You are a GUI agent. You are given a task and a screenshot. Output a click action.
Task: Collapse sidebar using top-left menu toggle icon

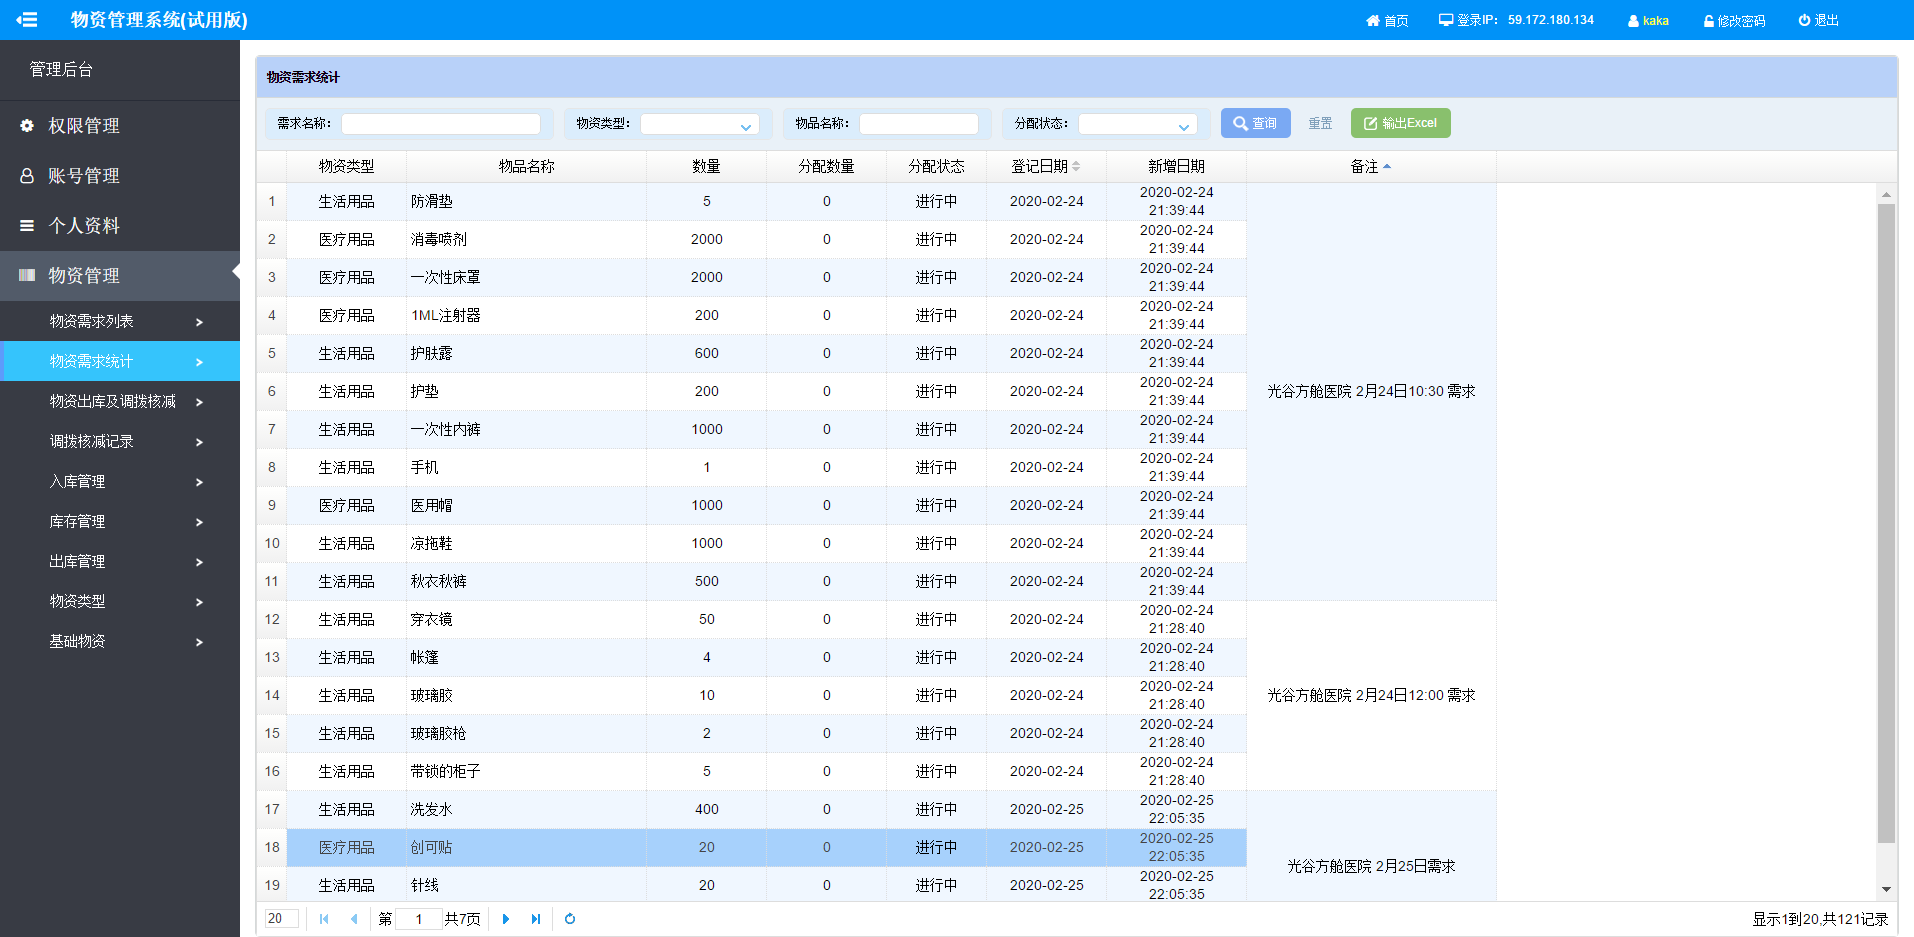[27, 19]
